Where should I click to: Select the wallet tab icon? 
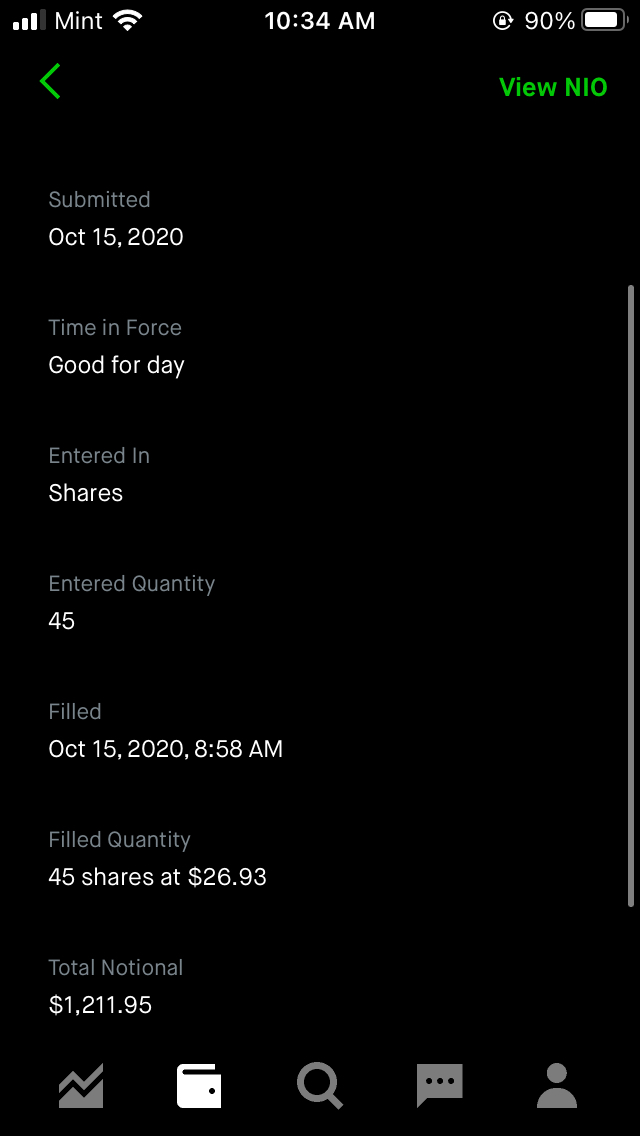tap(199, 1085)
